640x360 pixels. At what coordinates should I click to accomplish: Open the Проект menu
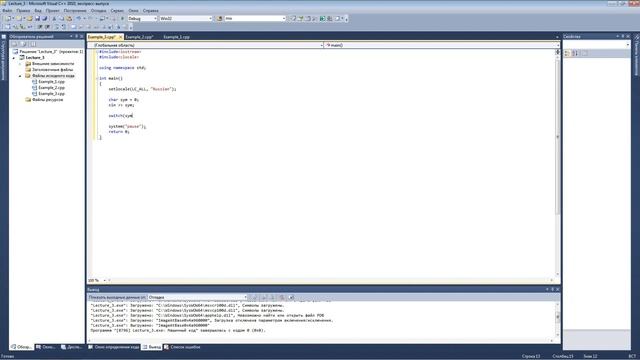coord(52,11)
